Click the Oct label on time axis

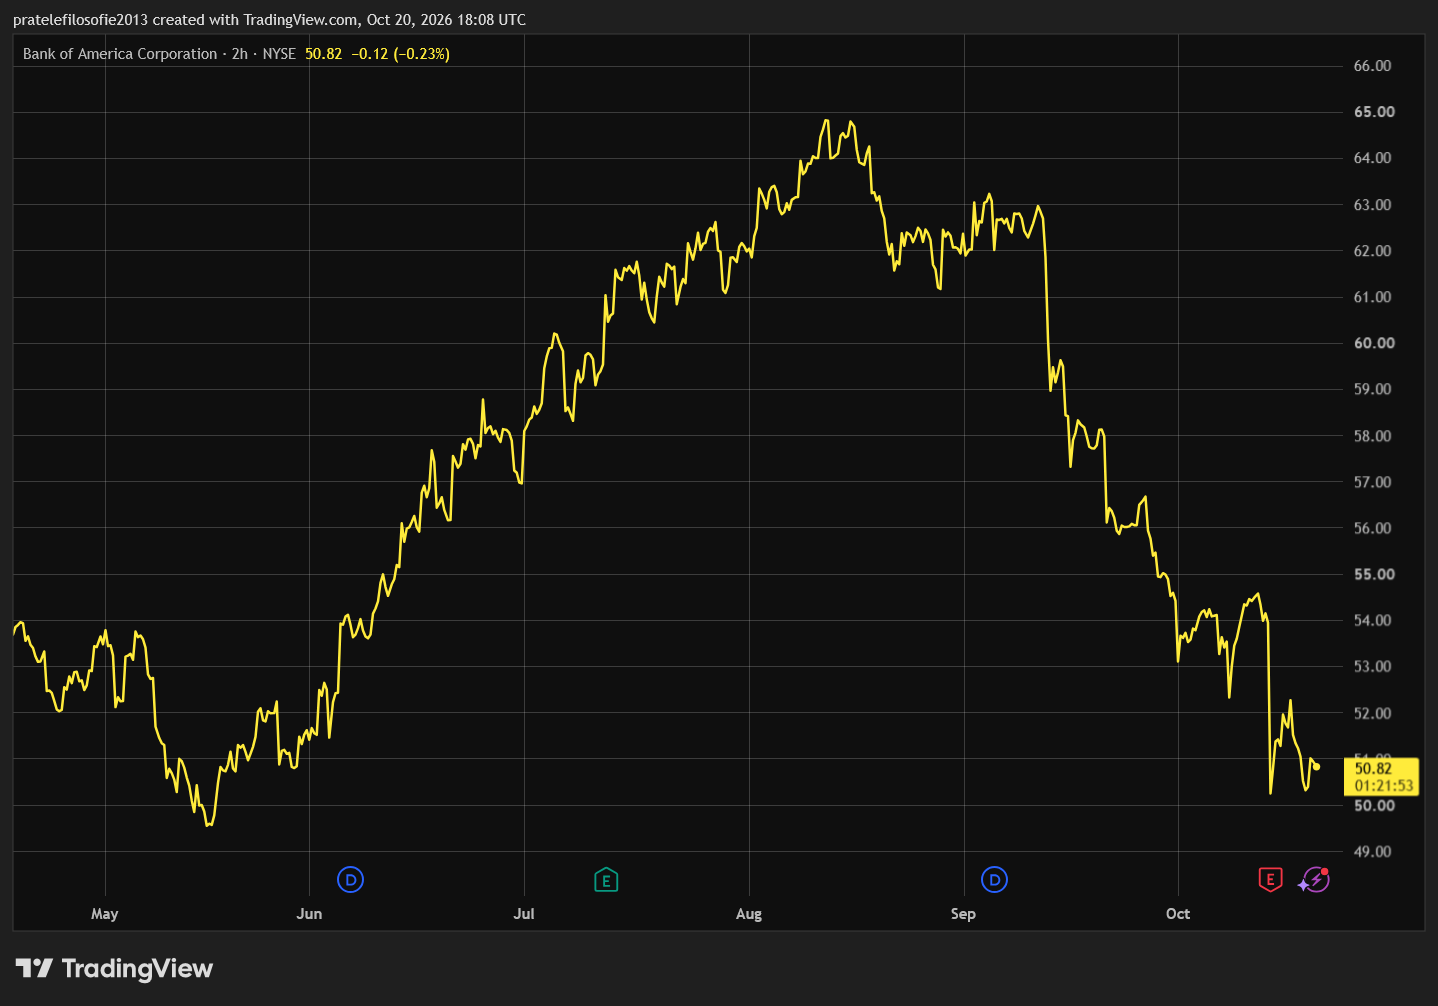pyautogui.click(x=1178, y=913)
